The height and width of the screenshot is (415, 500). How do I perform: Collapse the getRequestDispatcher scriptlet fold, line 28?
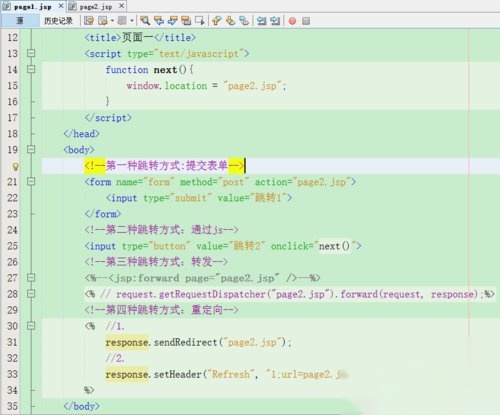click(31, 293)
